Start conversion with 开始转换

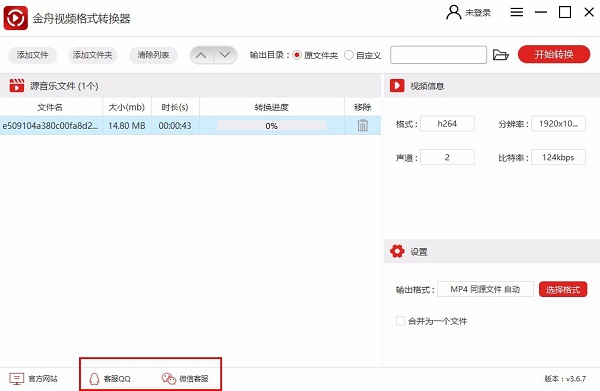click(x=554, y=54)
